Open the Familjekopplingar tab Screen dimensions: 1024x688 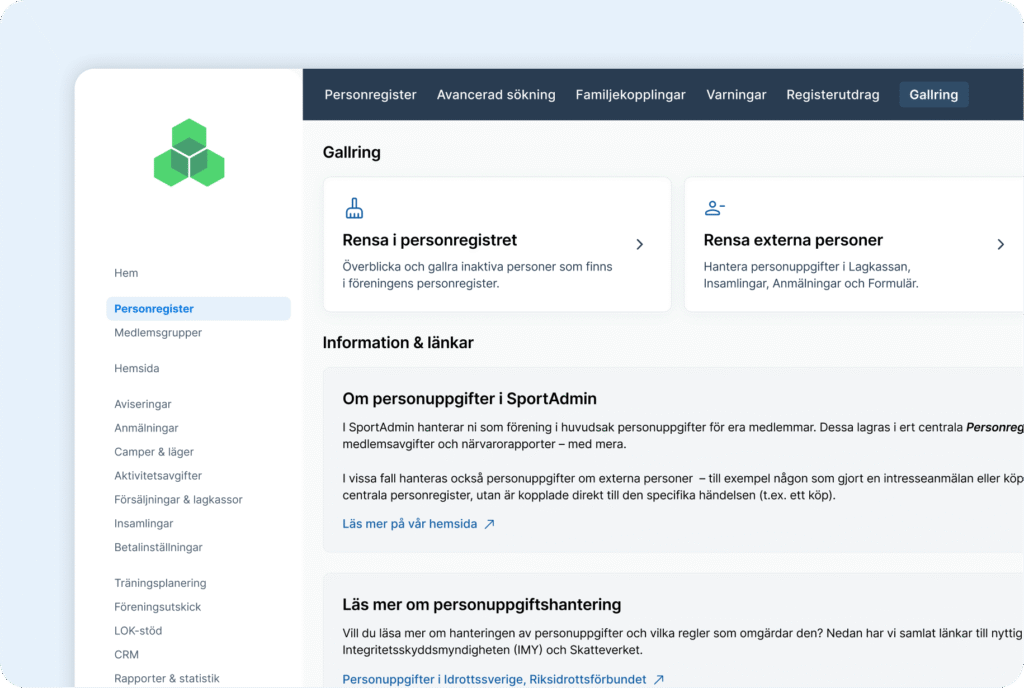point(630,95)
